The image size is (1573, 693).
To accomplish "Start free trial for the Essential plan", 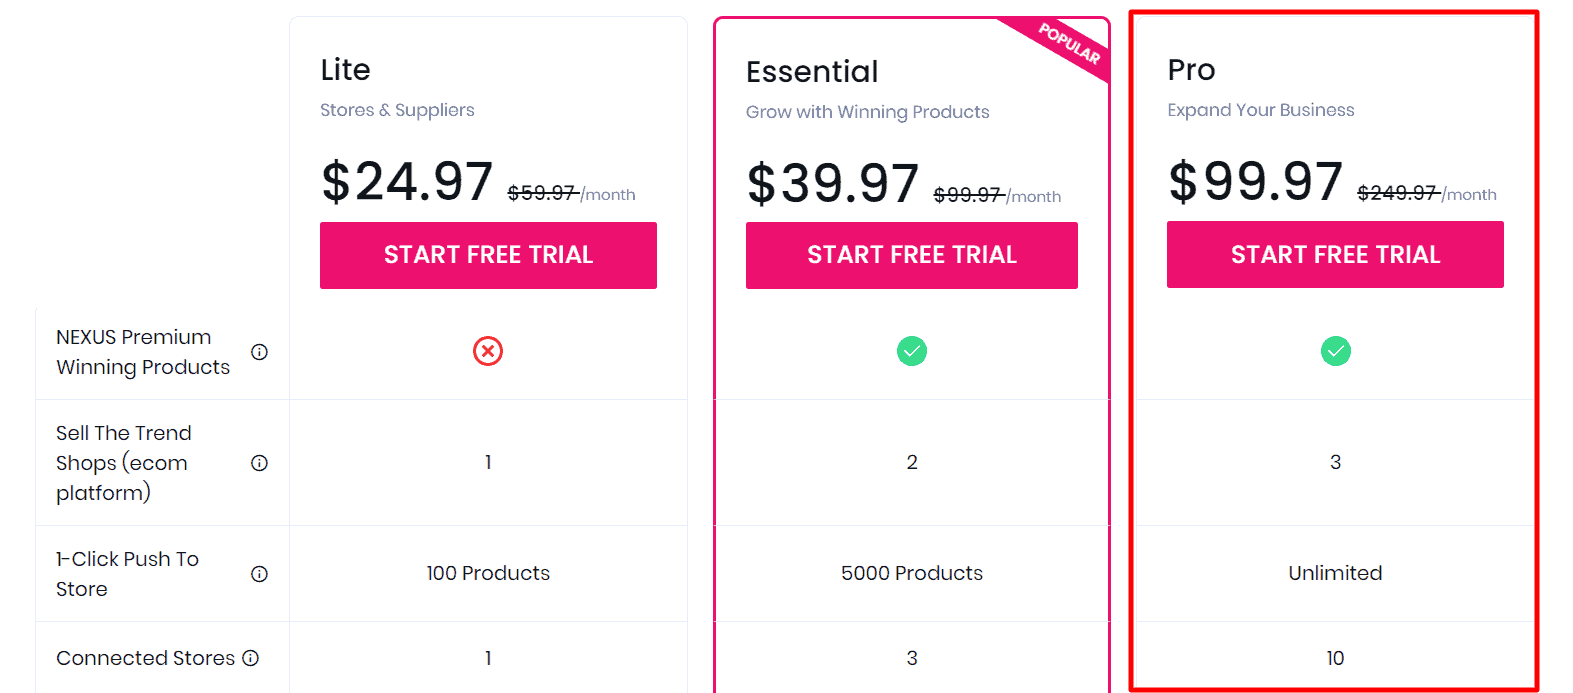I will pos(911,255).
